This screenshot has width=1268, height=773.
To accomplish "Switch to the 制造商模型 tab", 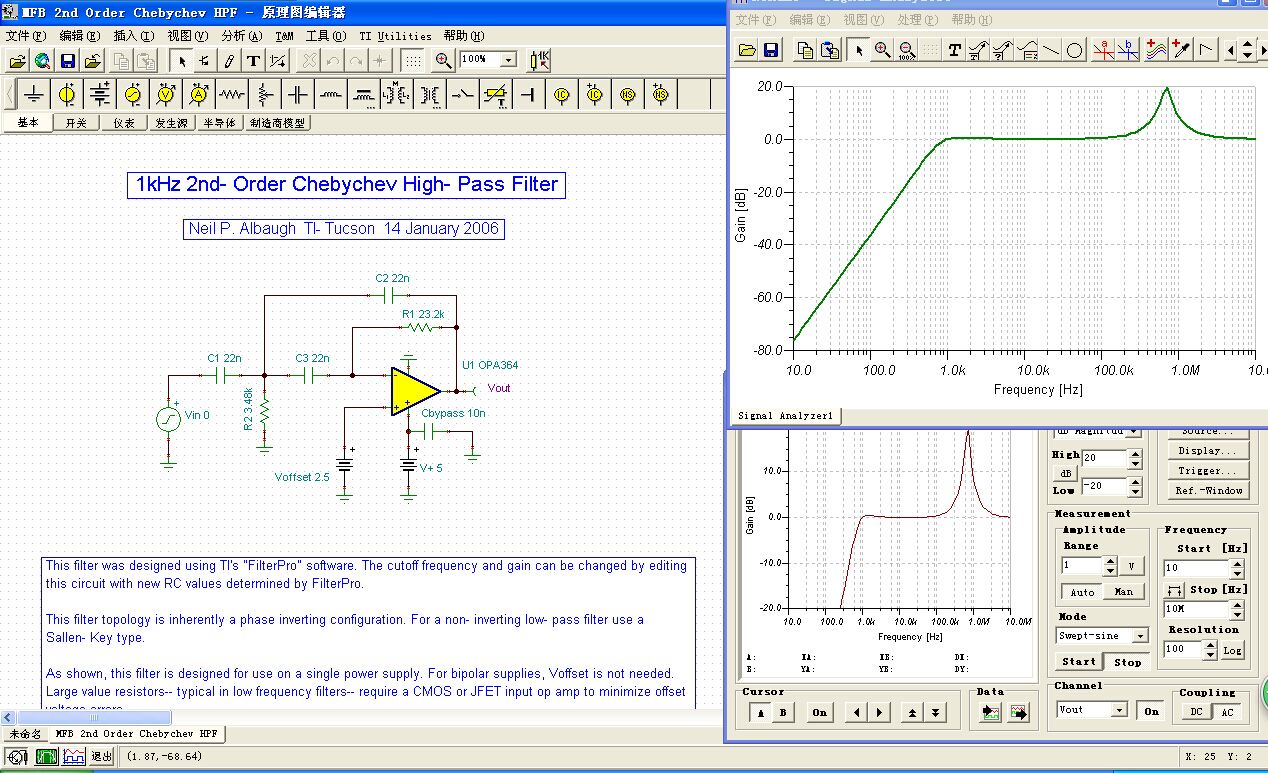I will 278,123.
